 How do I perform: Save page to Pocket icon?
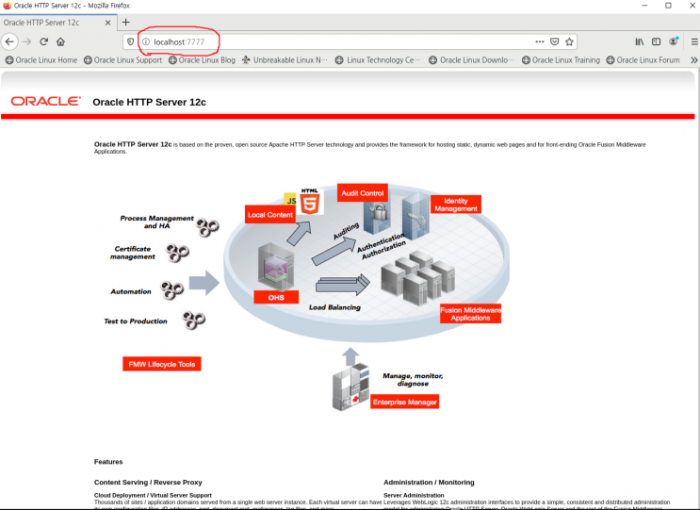pyautogui.click(x=554, y=42)
